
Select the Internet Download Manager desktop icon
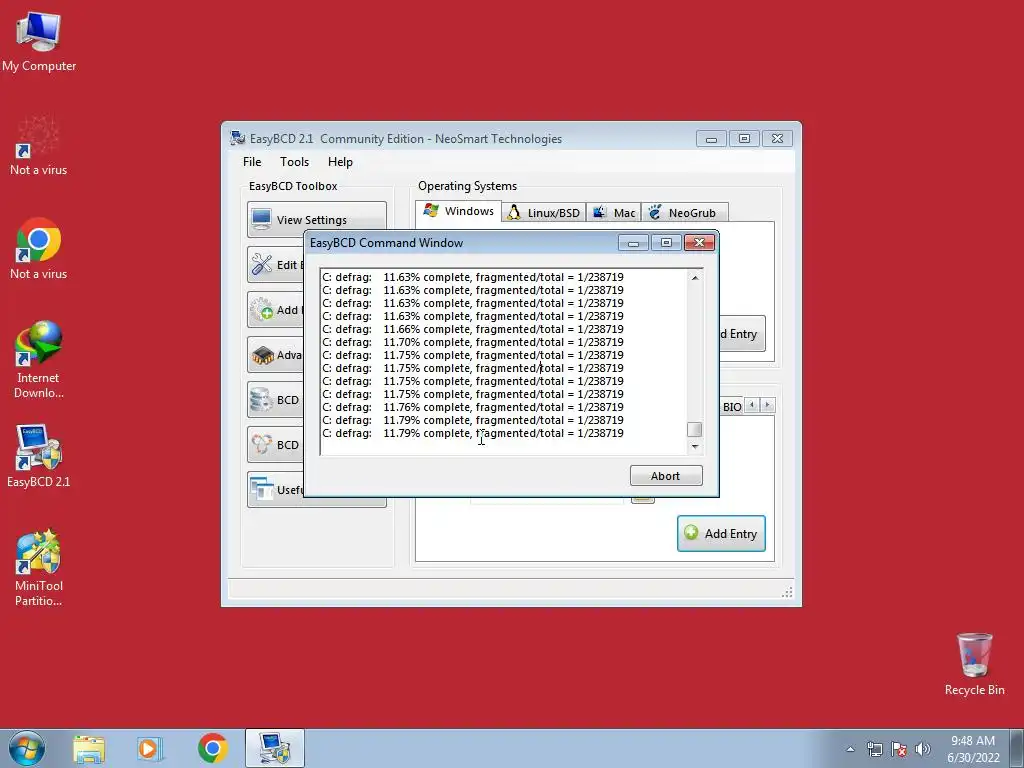(x=39, y=360)
